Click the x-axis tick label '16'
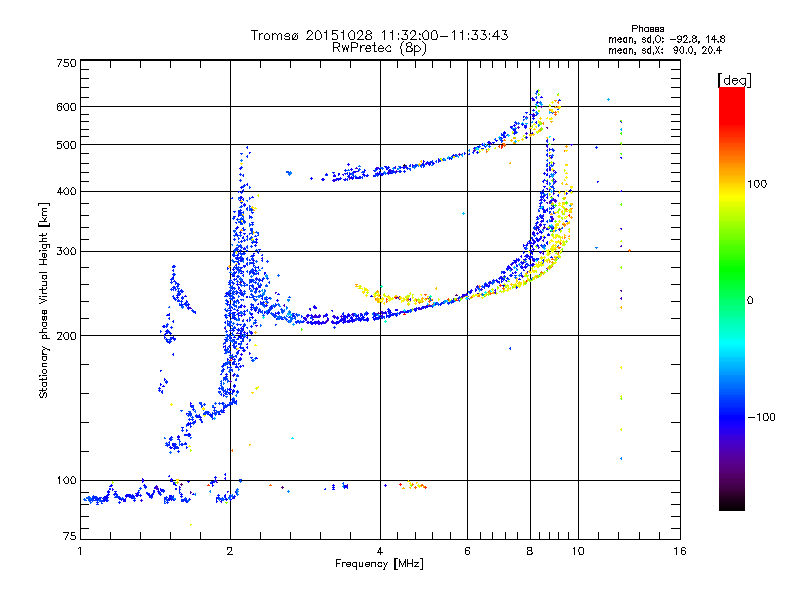800x600 pixels. [680, 551]
